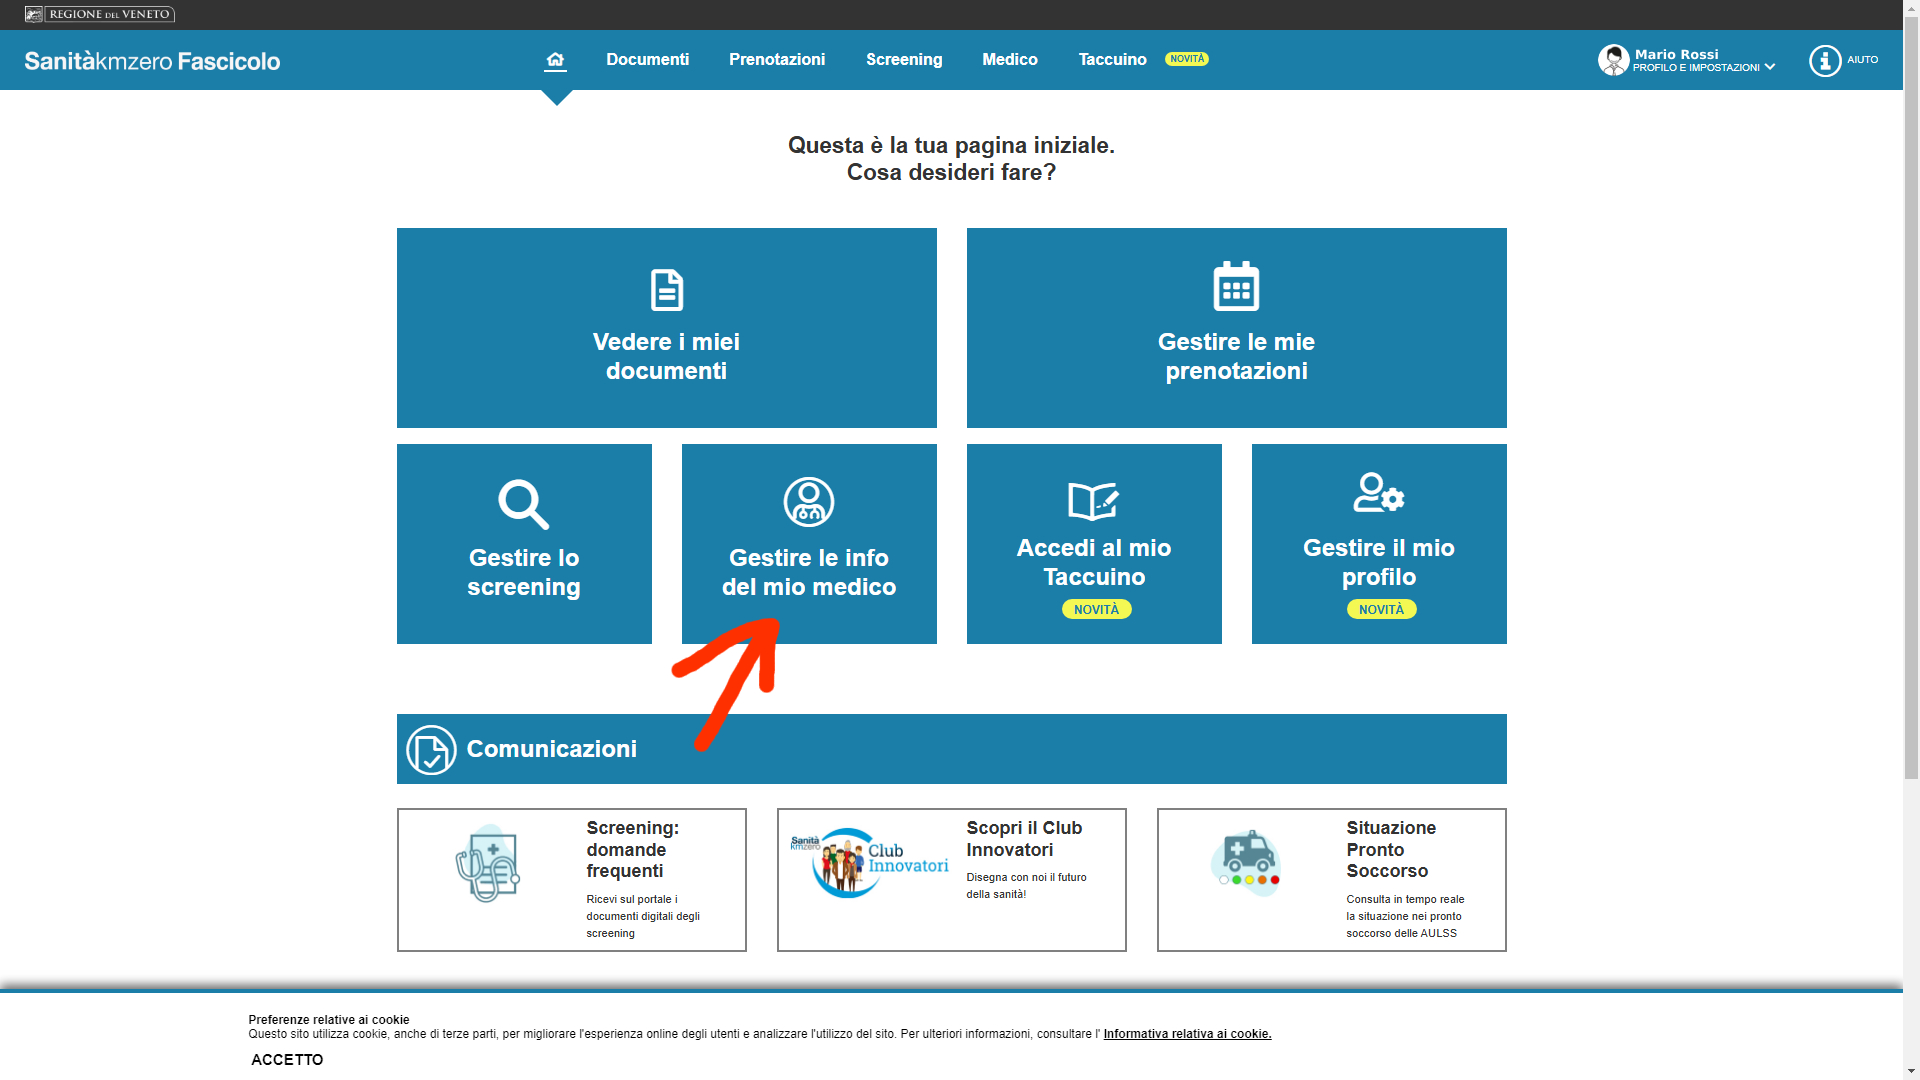This screenshot has width=1920, height=1080.
Task: Expand Profilo e Impostazioni dropdown chevron
Action: (1770, 68)
